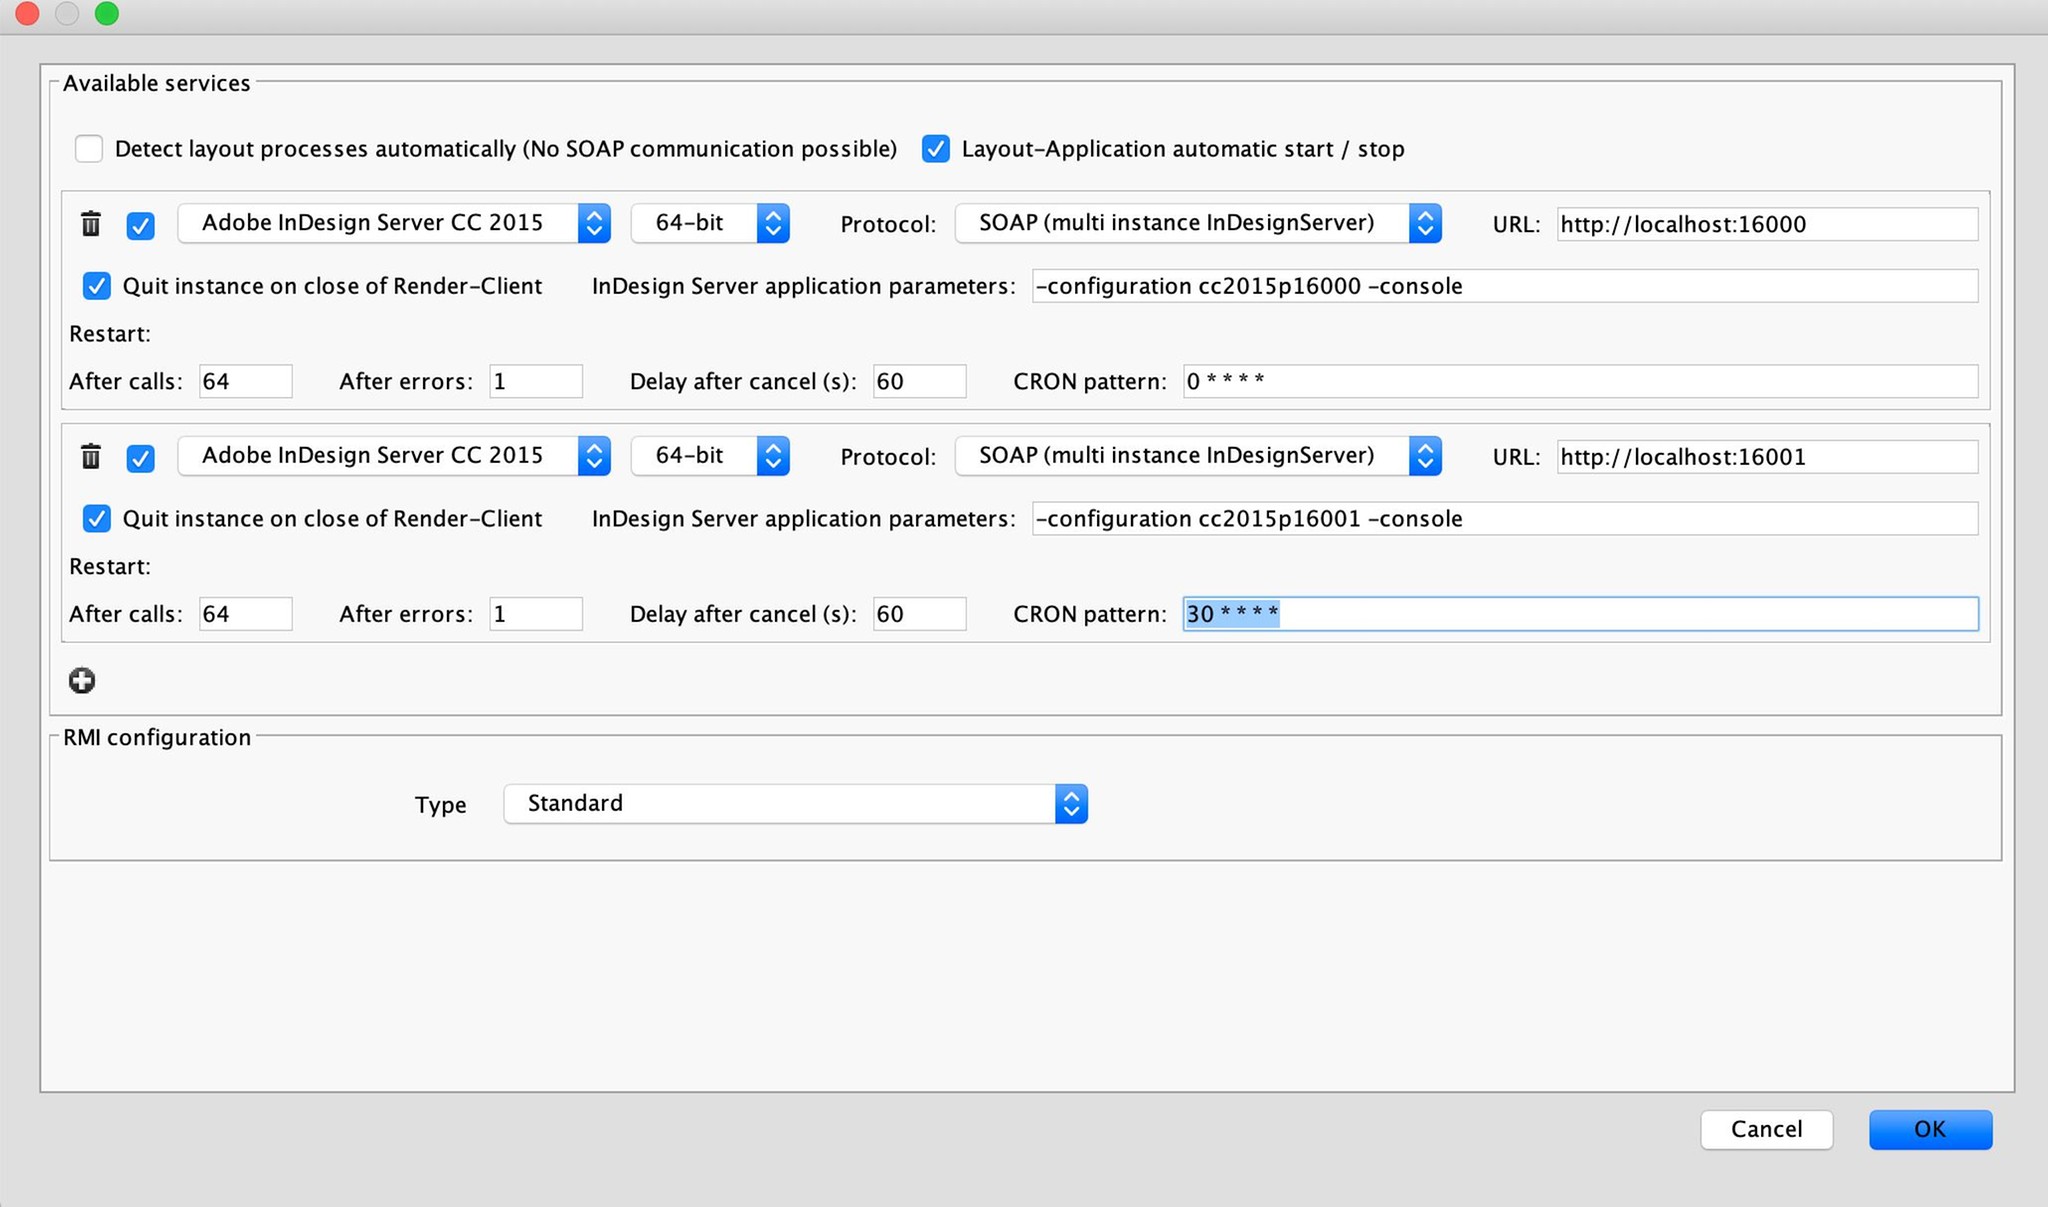Toggle Layout-Application automatic start / stop

(936, 149)
